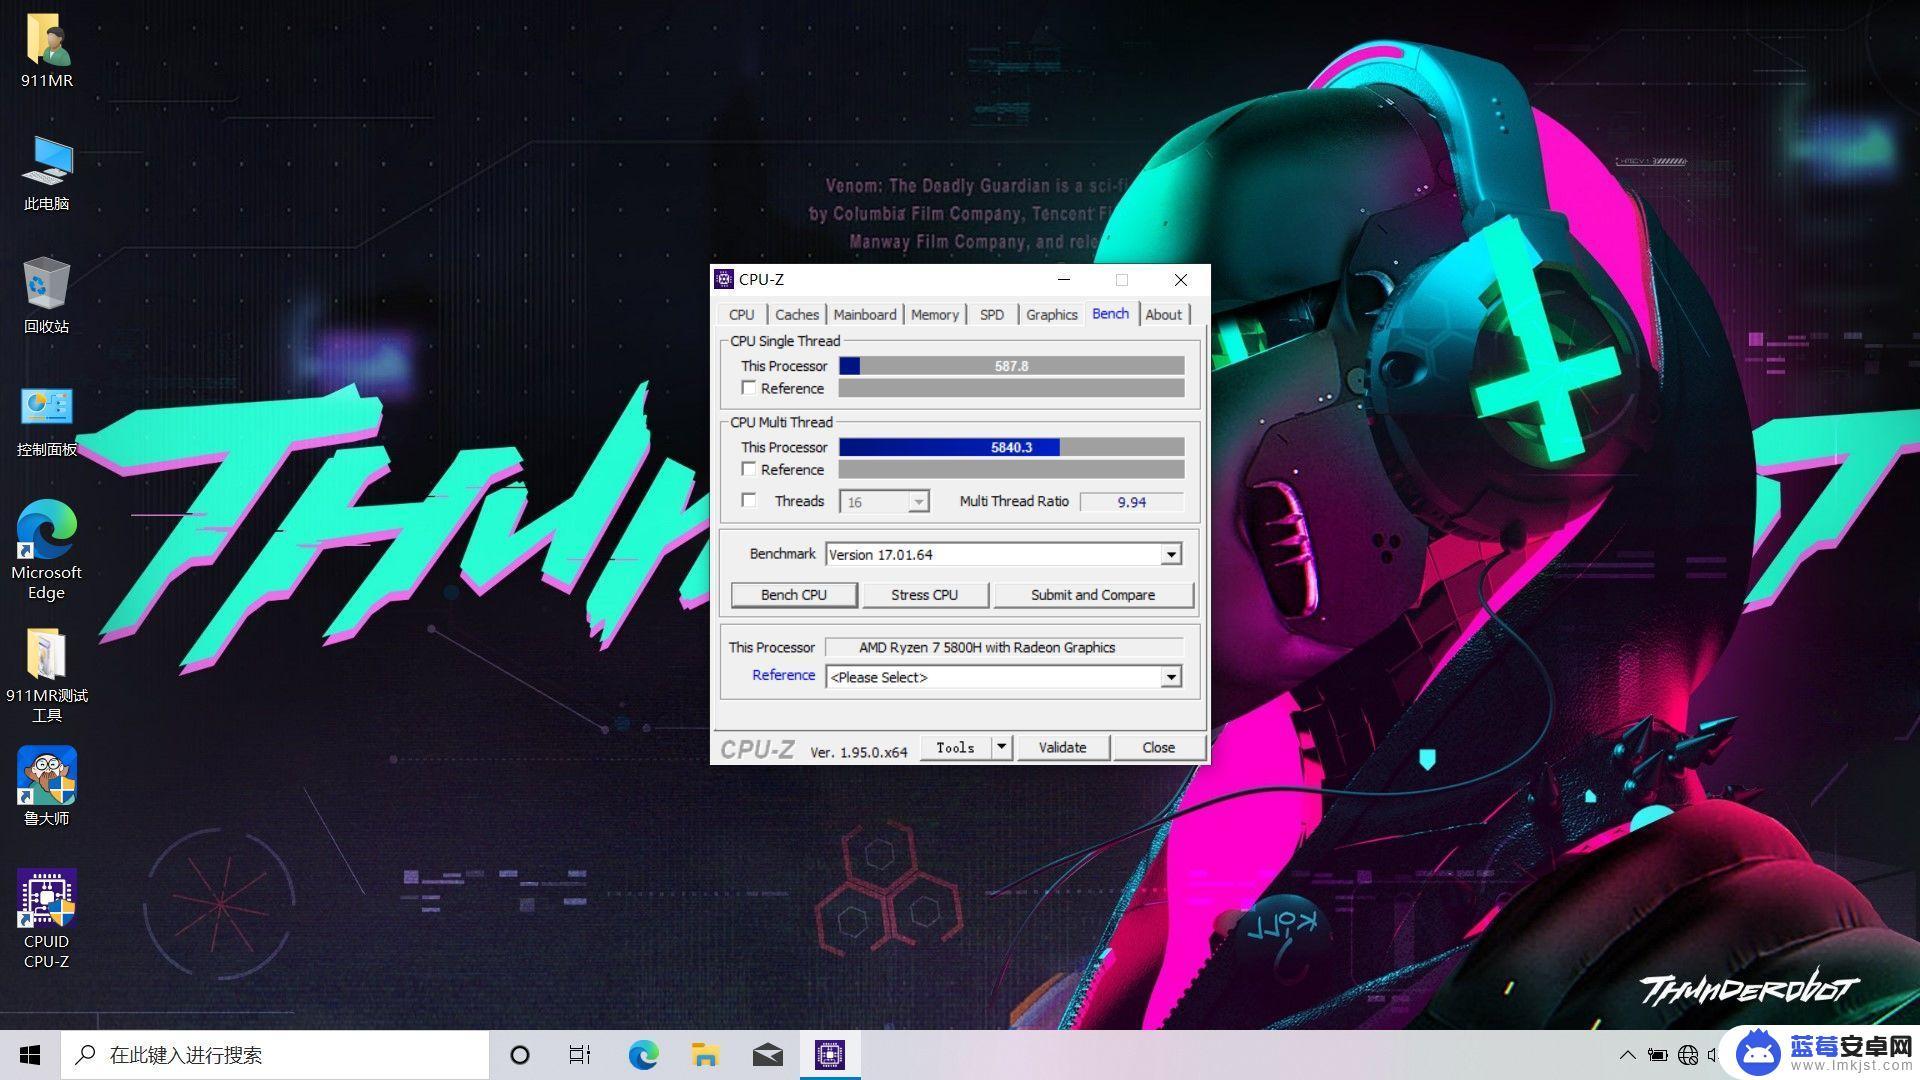
Task: Click the single thread score bar 587.8
Action: point(1012,365)
